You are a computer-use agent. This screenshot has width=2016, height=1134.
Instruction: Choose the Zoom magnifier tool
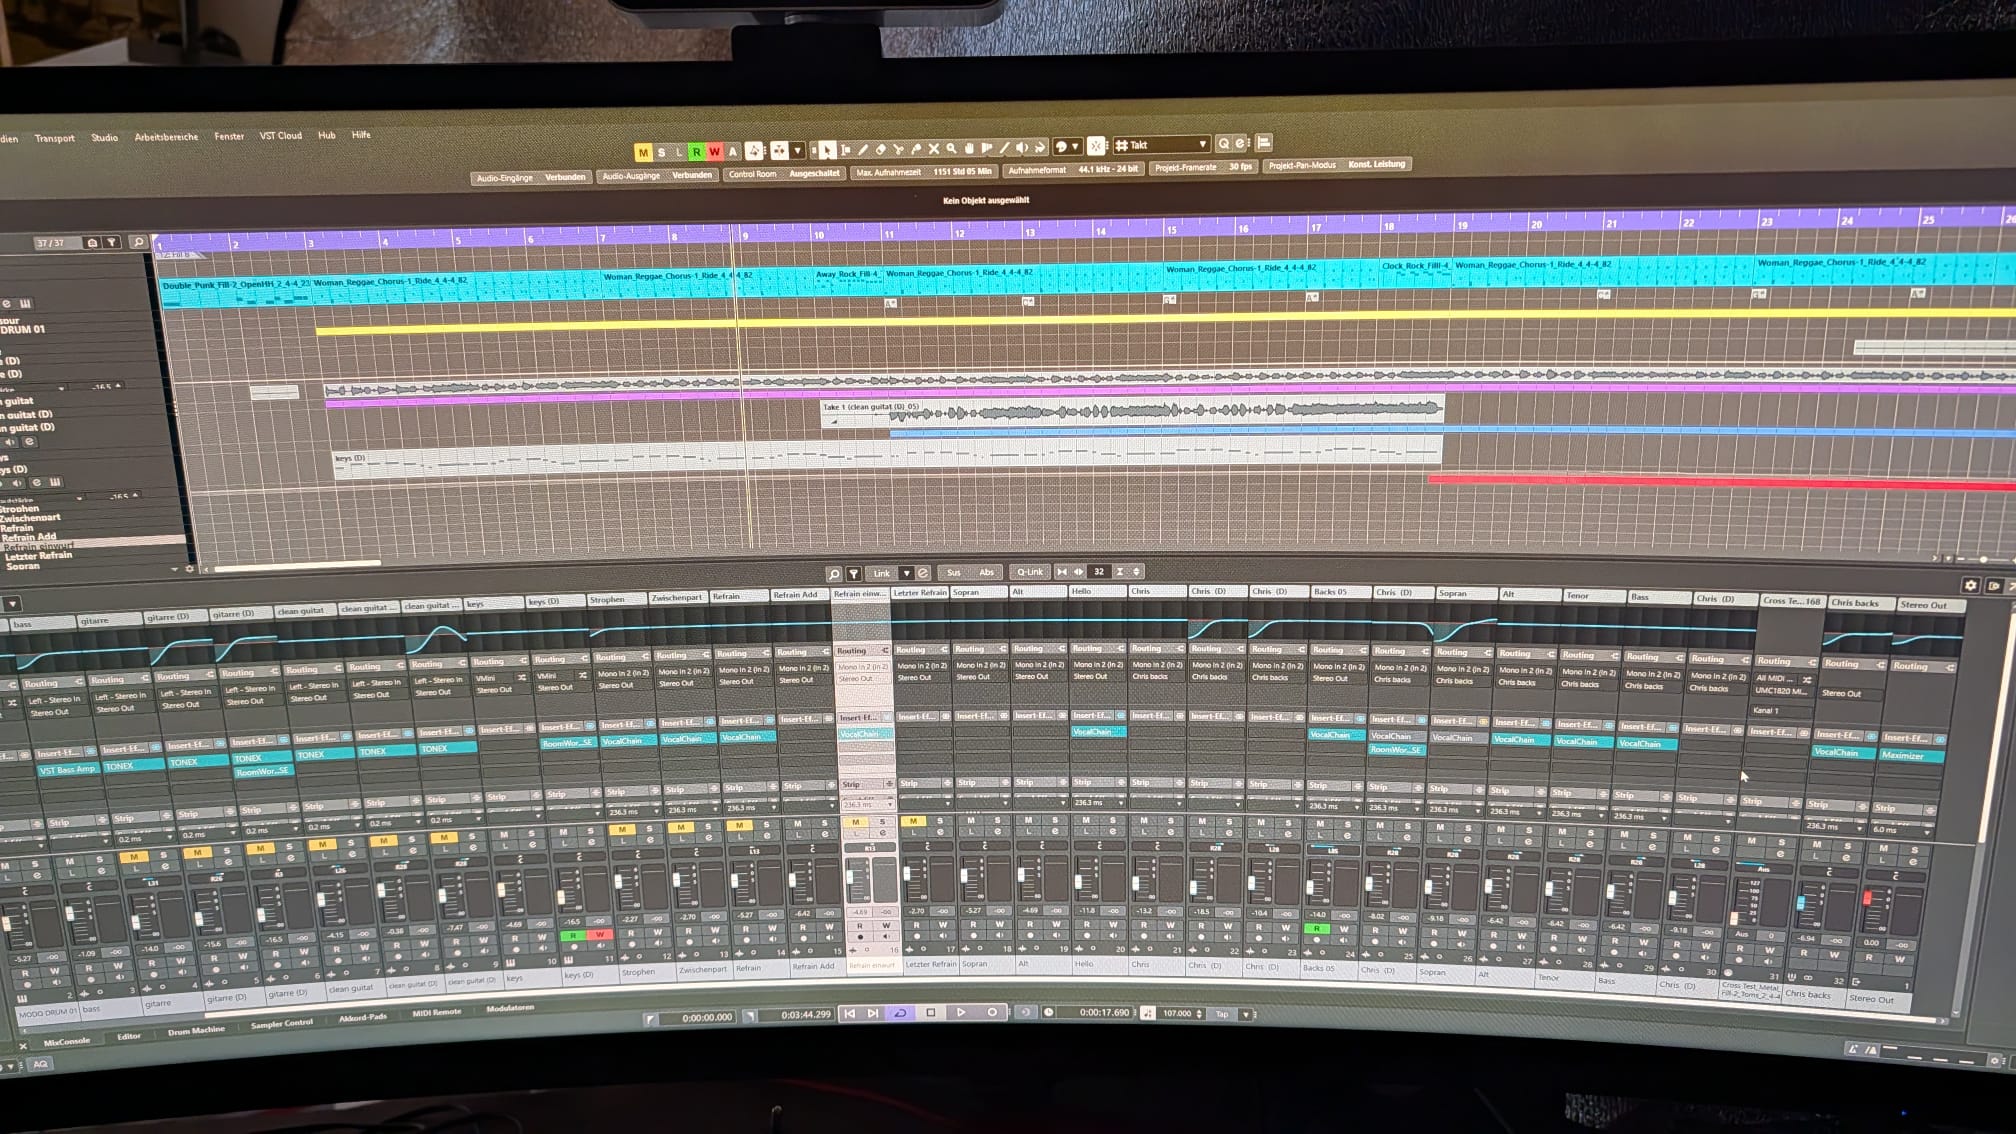pyautogui.click(x=951, y=149)
